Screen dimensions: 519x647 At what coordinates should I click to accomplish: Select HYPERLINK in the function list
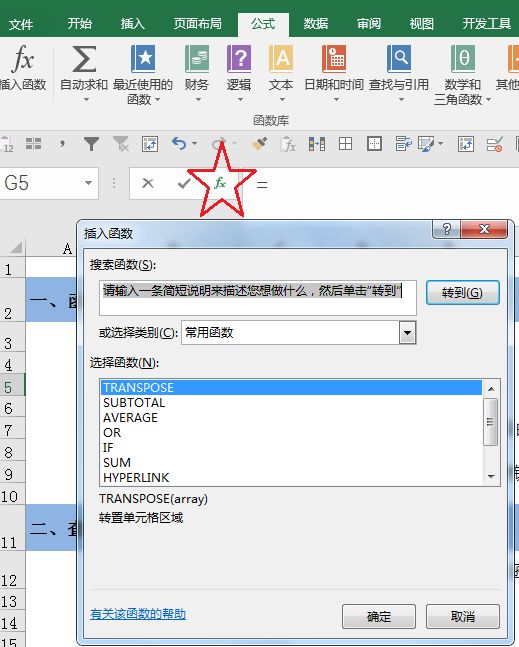291,477
